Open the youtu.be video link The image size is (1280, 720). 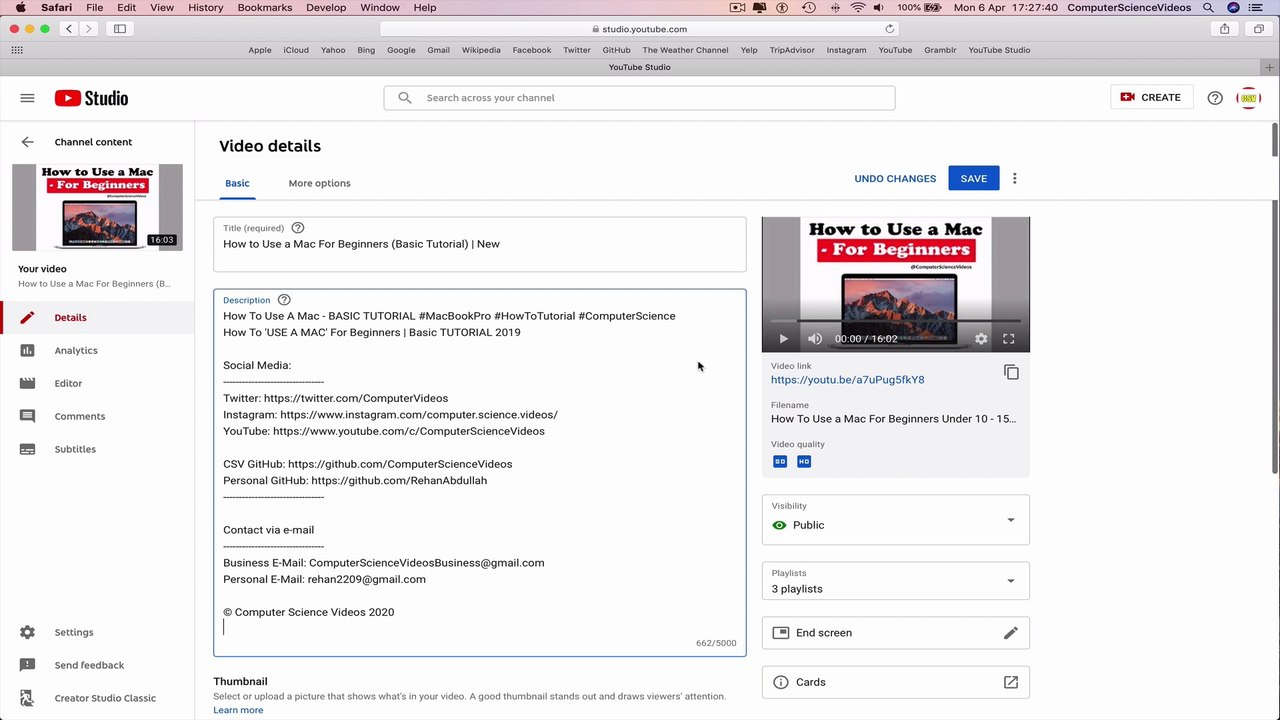847,380
